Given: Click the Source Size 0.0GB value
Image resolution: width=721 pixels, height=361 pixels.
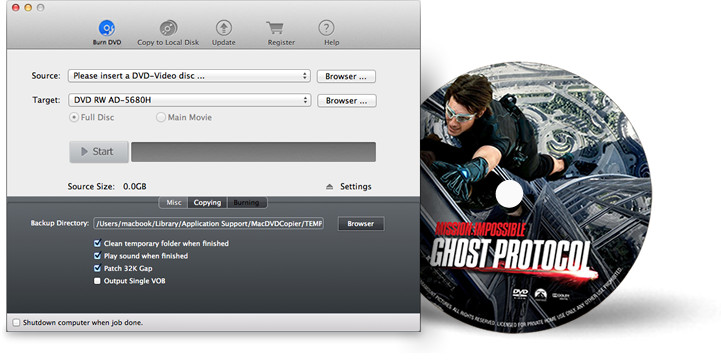Looking at the screenshot, I should (x=135, y=186).
